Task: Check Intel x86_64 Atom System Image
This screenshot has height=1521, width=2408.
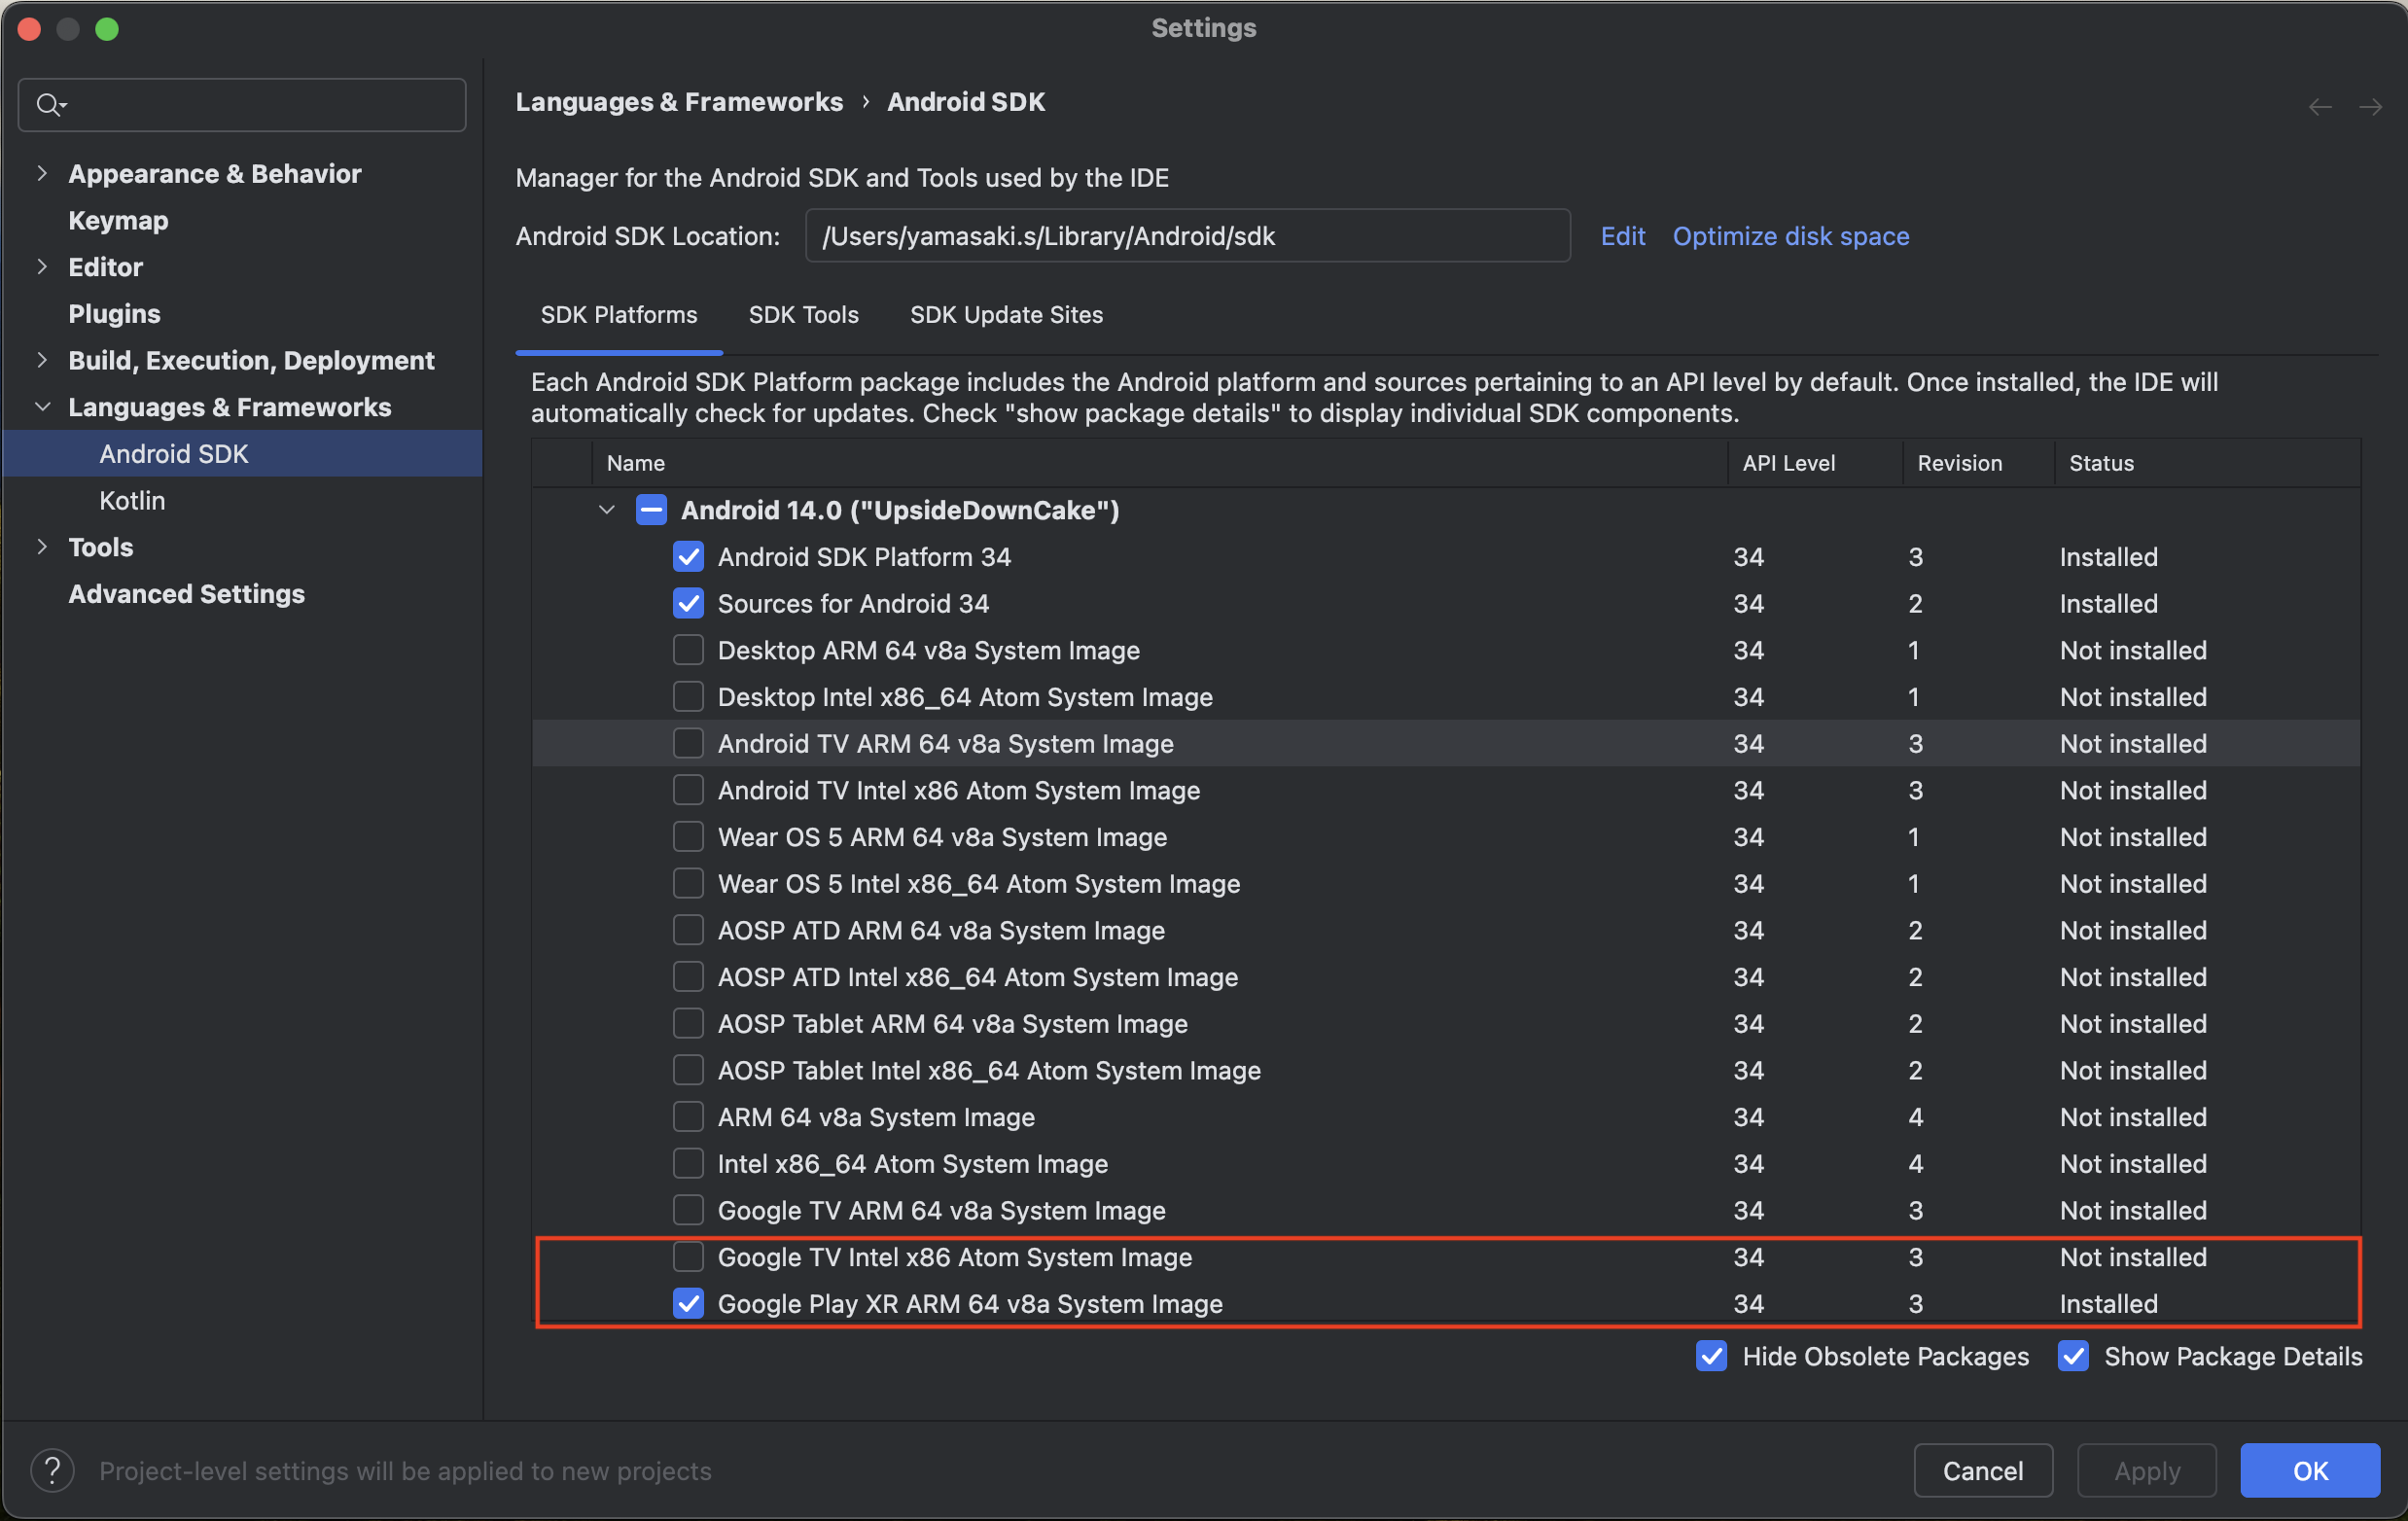Action: click(688, 1163)
